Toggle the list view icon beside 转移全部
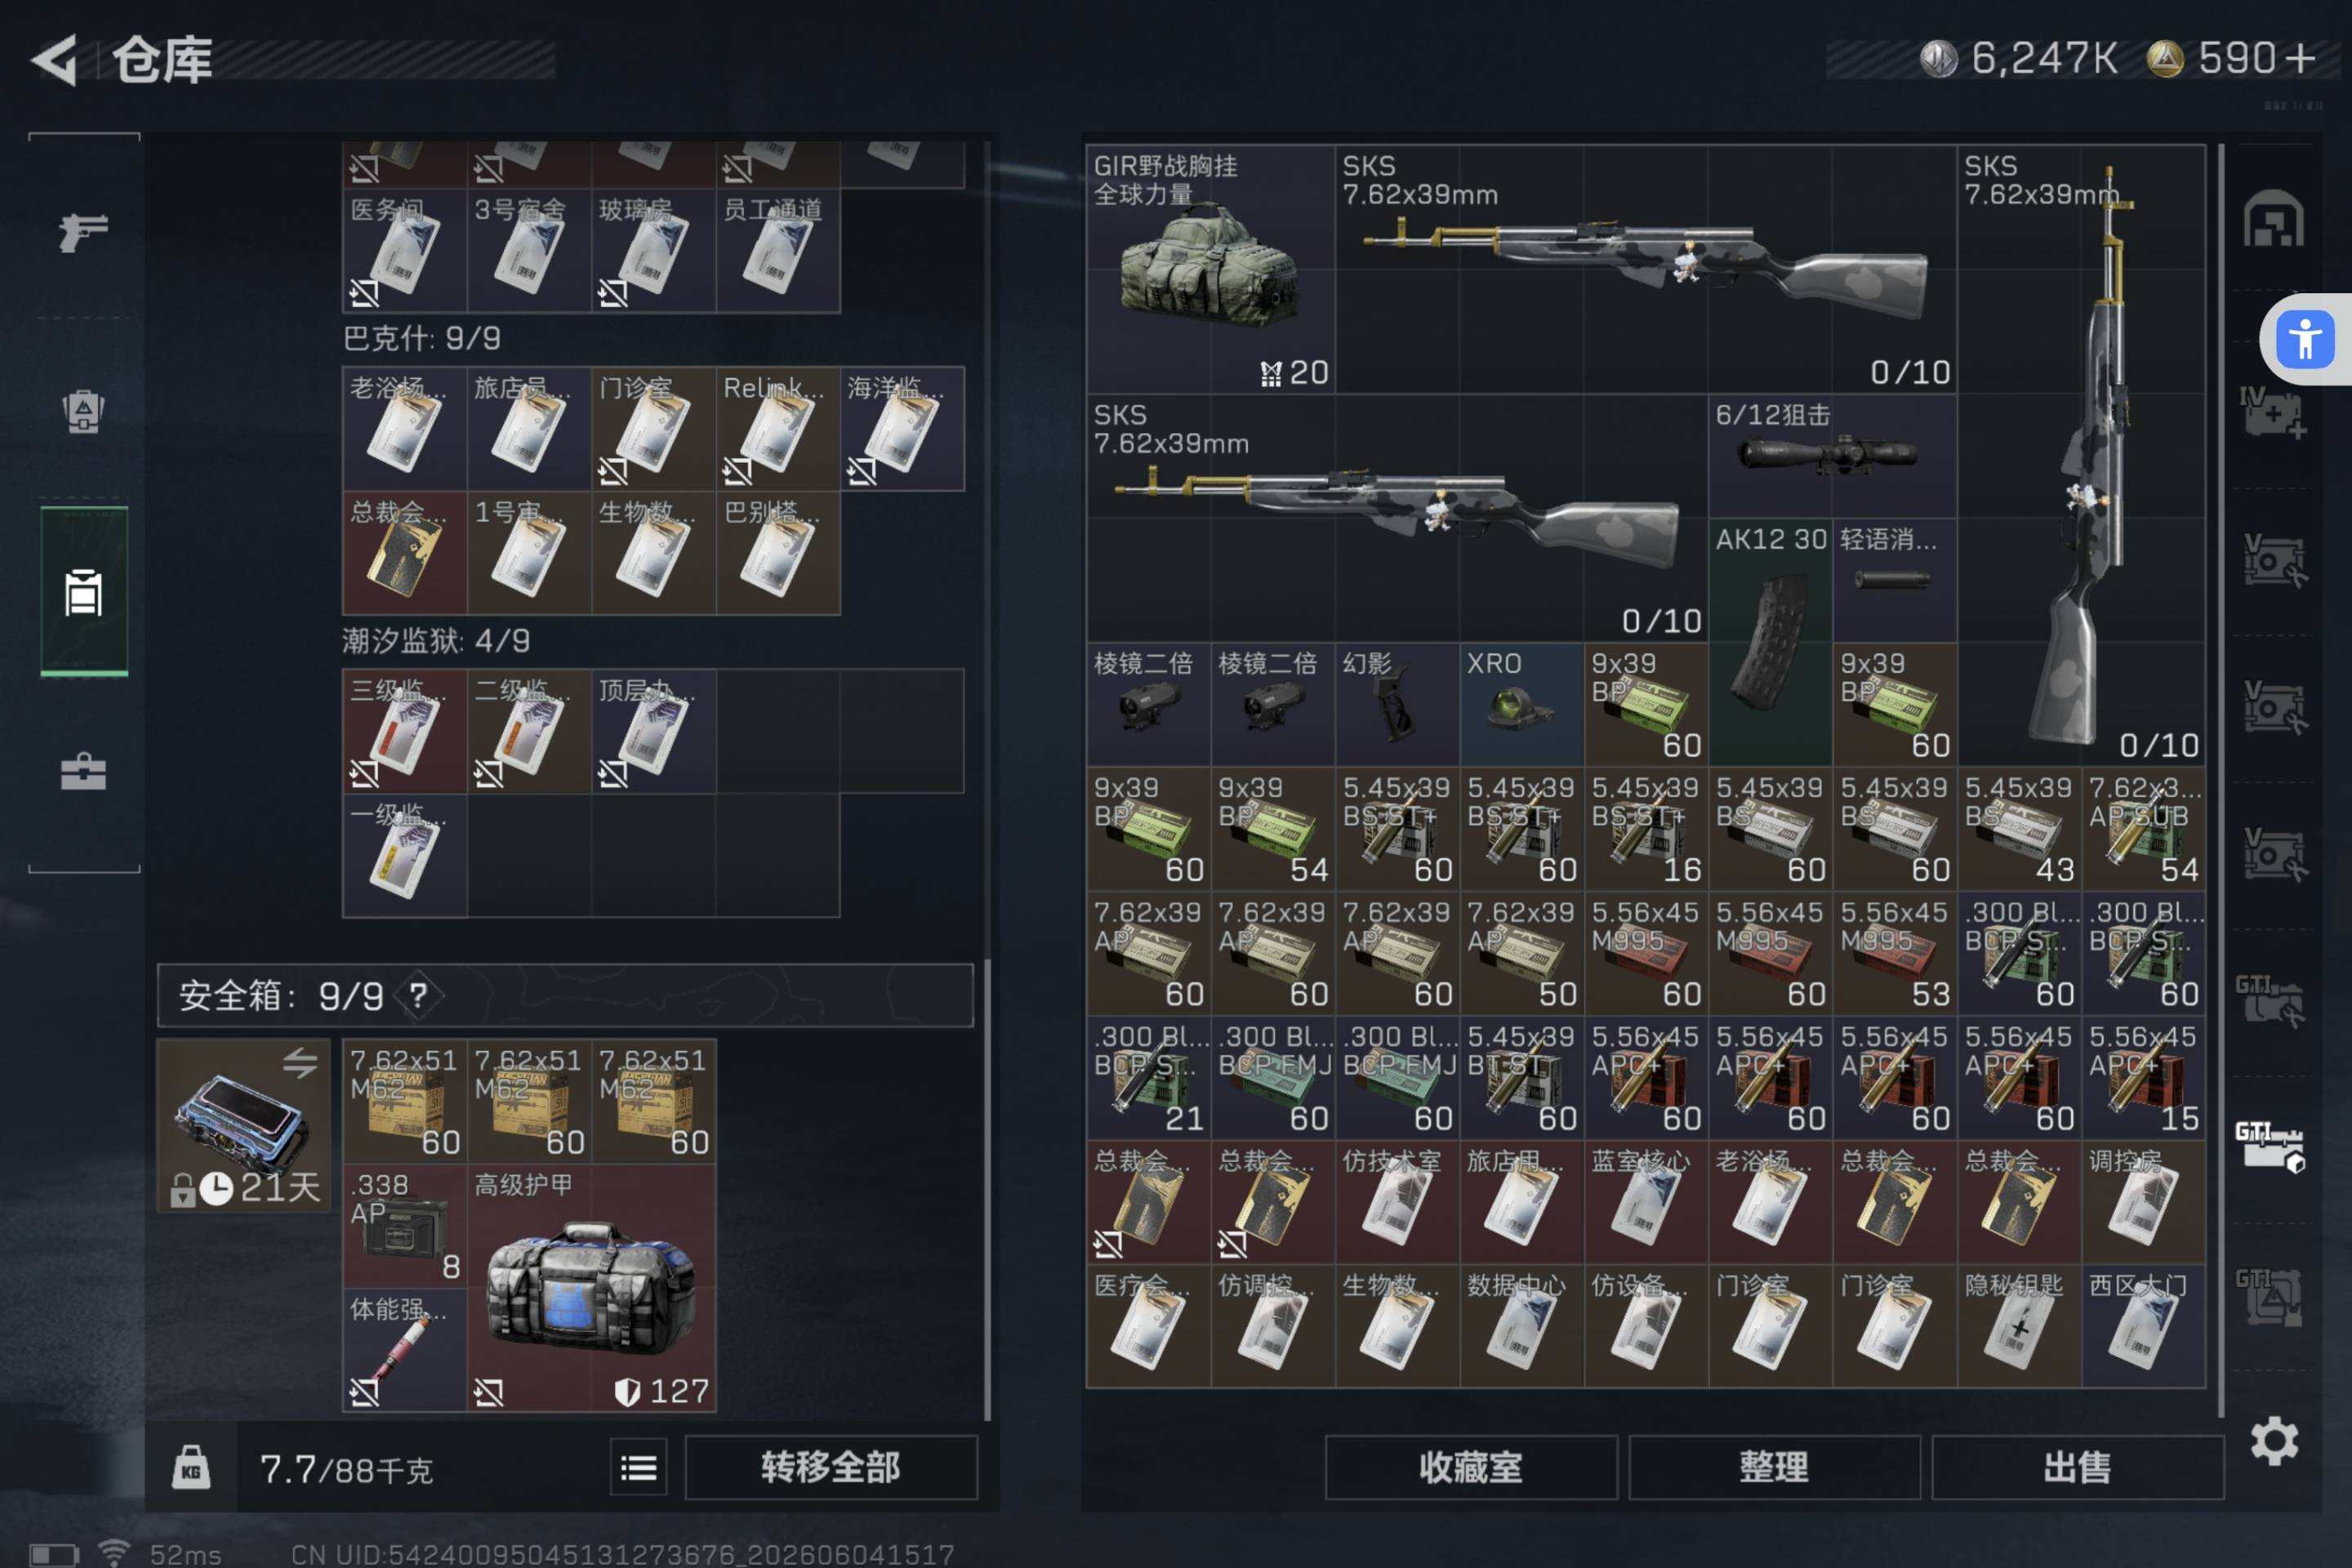Screen dimensions: 2352x1568 (x=638, y=1467)
